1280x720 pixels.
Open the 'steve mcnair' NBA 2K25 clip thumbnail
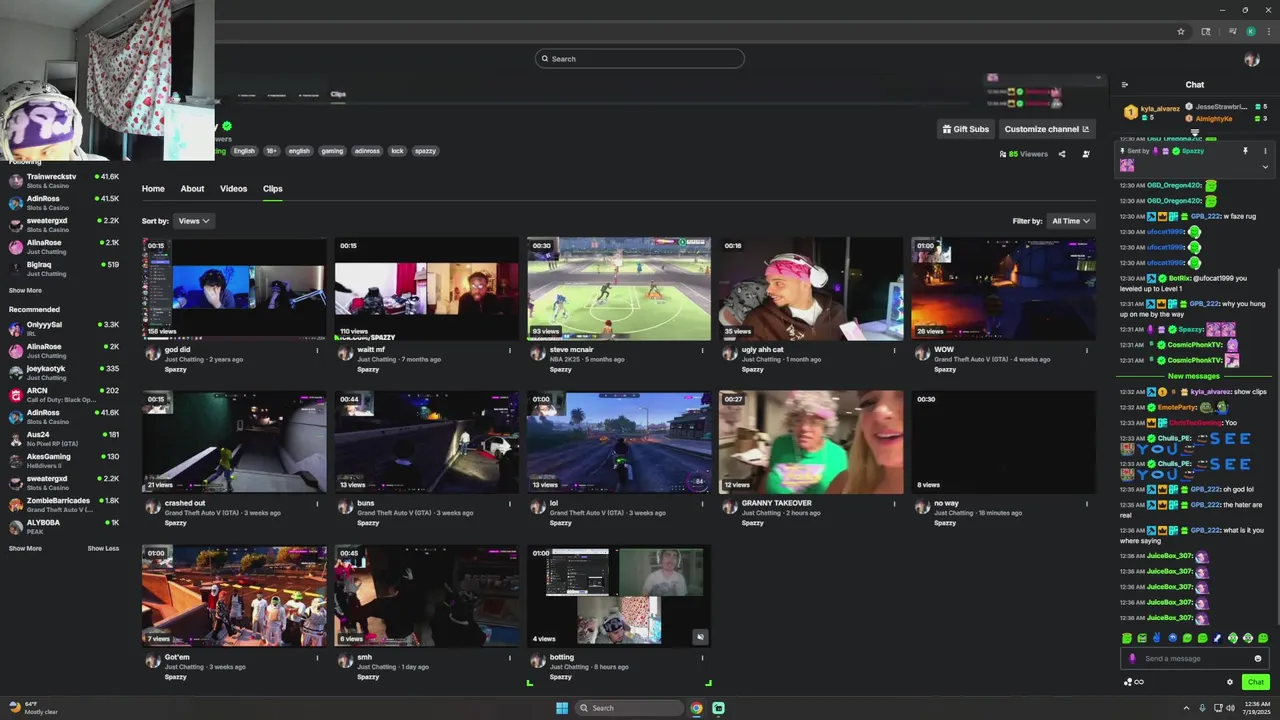tap(619, 289)
